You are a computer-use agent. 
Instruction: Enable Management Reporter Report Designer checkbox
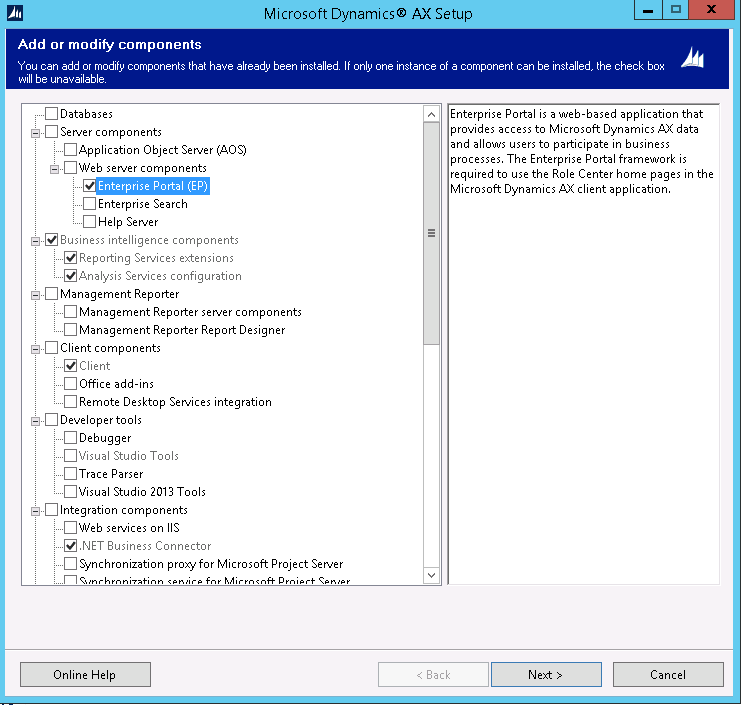pyautogui.click(x=70, y=329)
